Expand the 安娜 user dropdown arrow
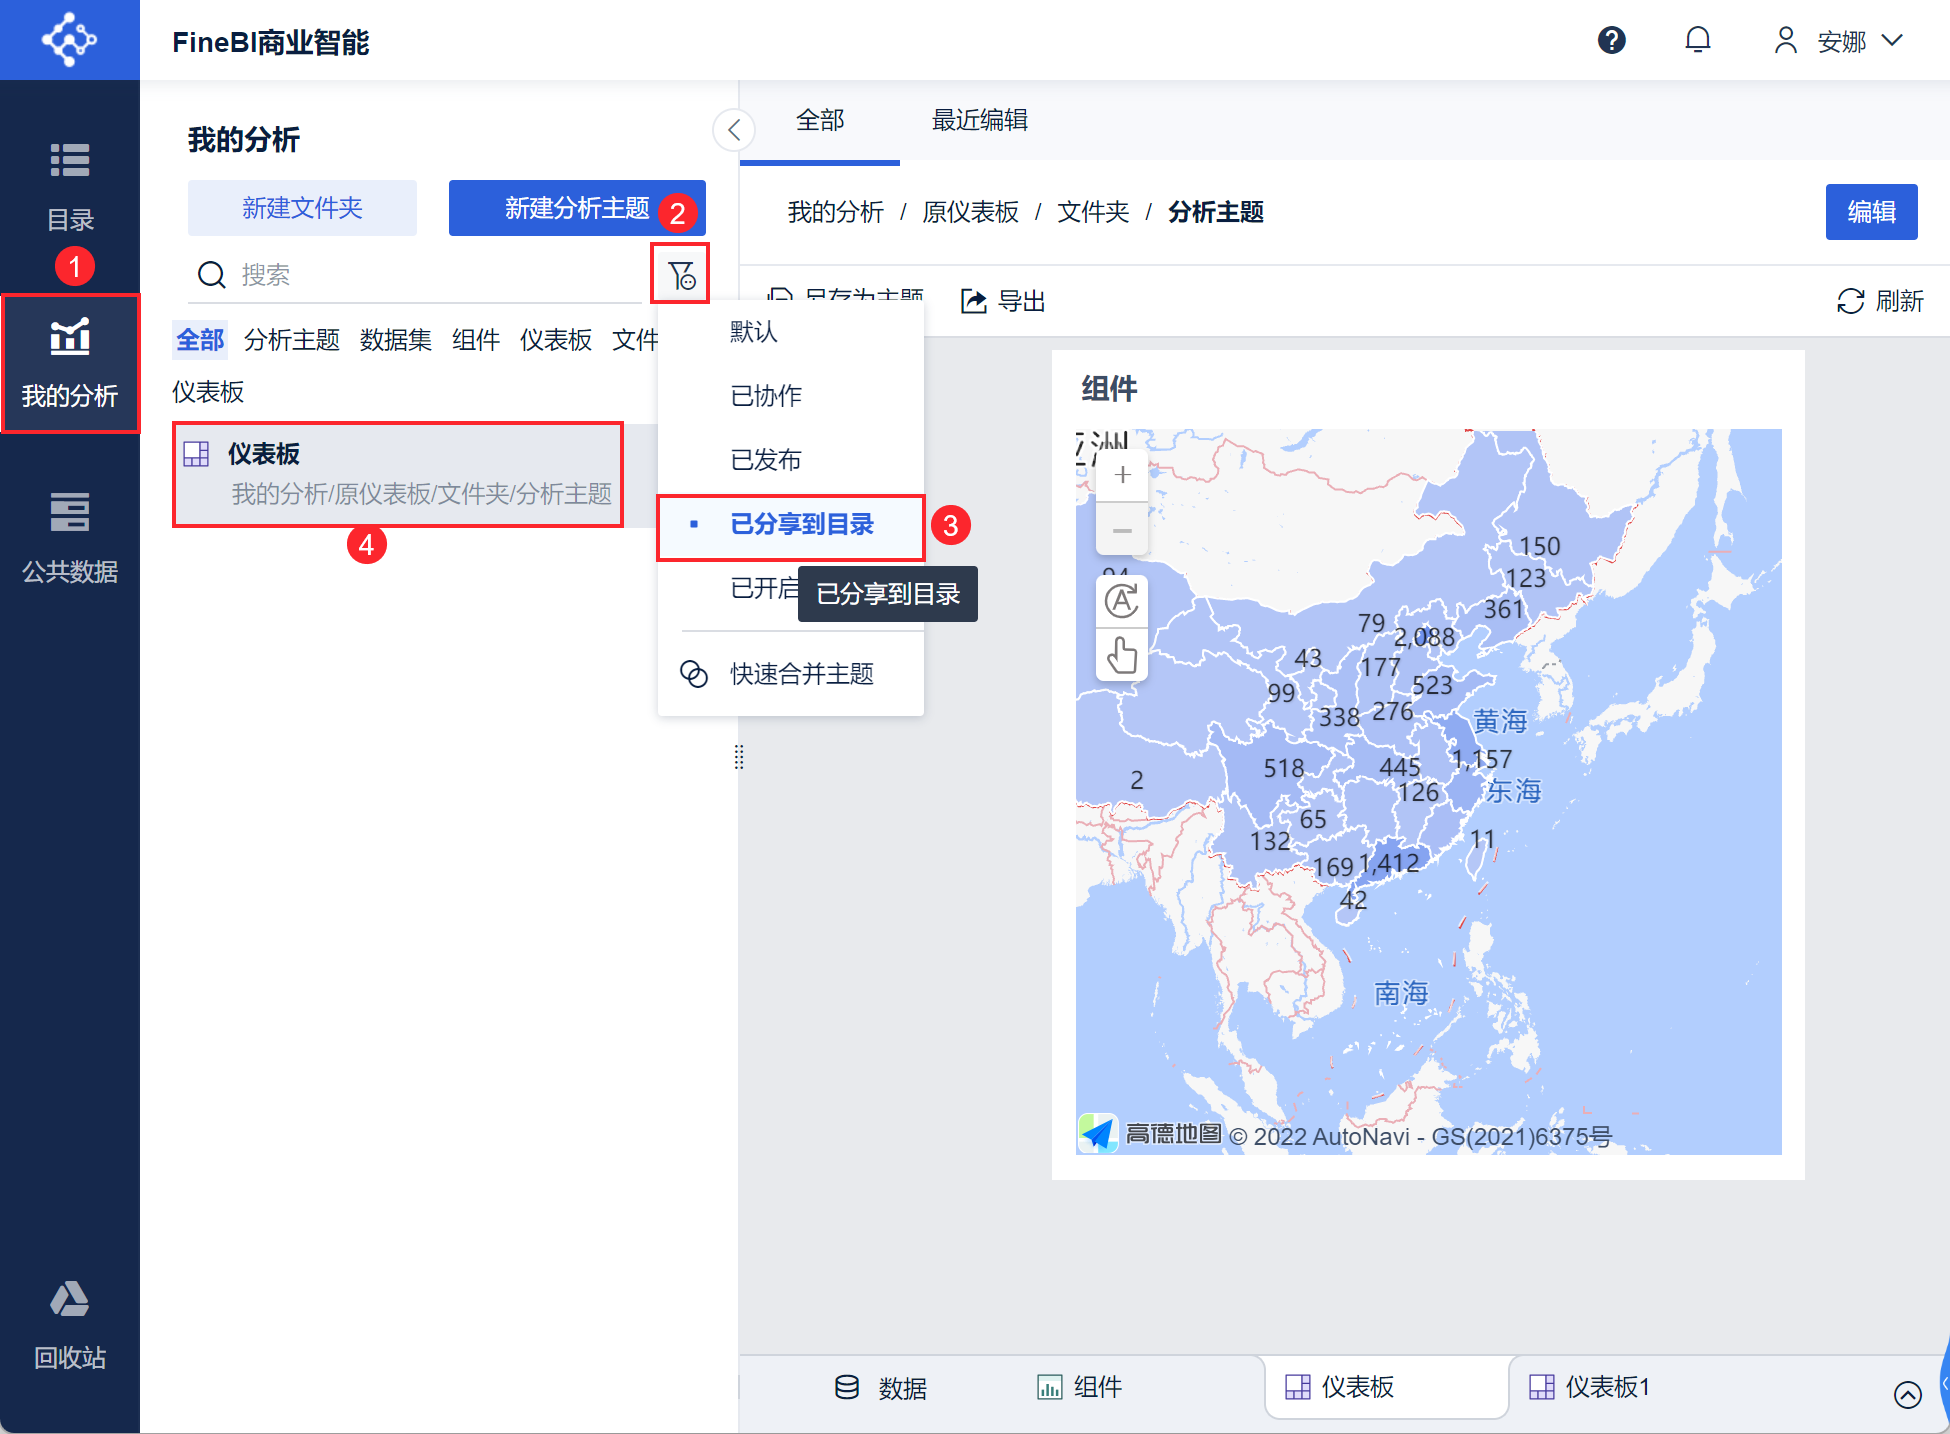Screen dimensions: 1950x1434 [1892, 40]
